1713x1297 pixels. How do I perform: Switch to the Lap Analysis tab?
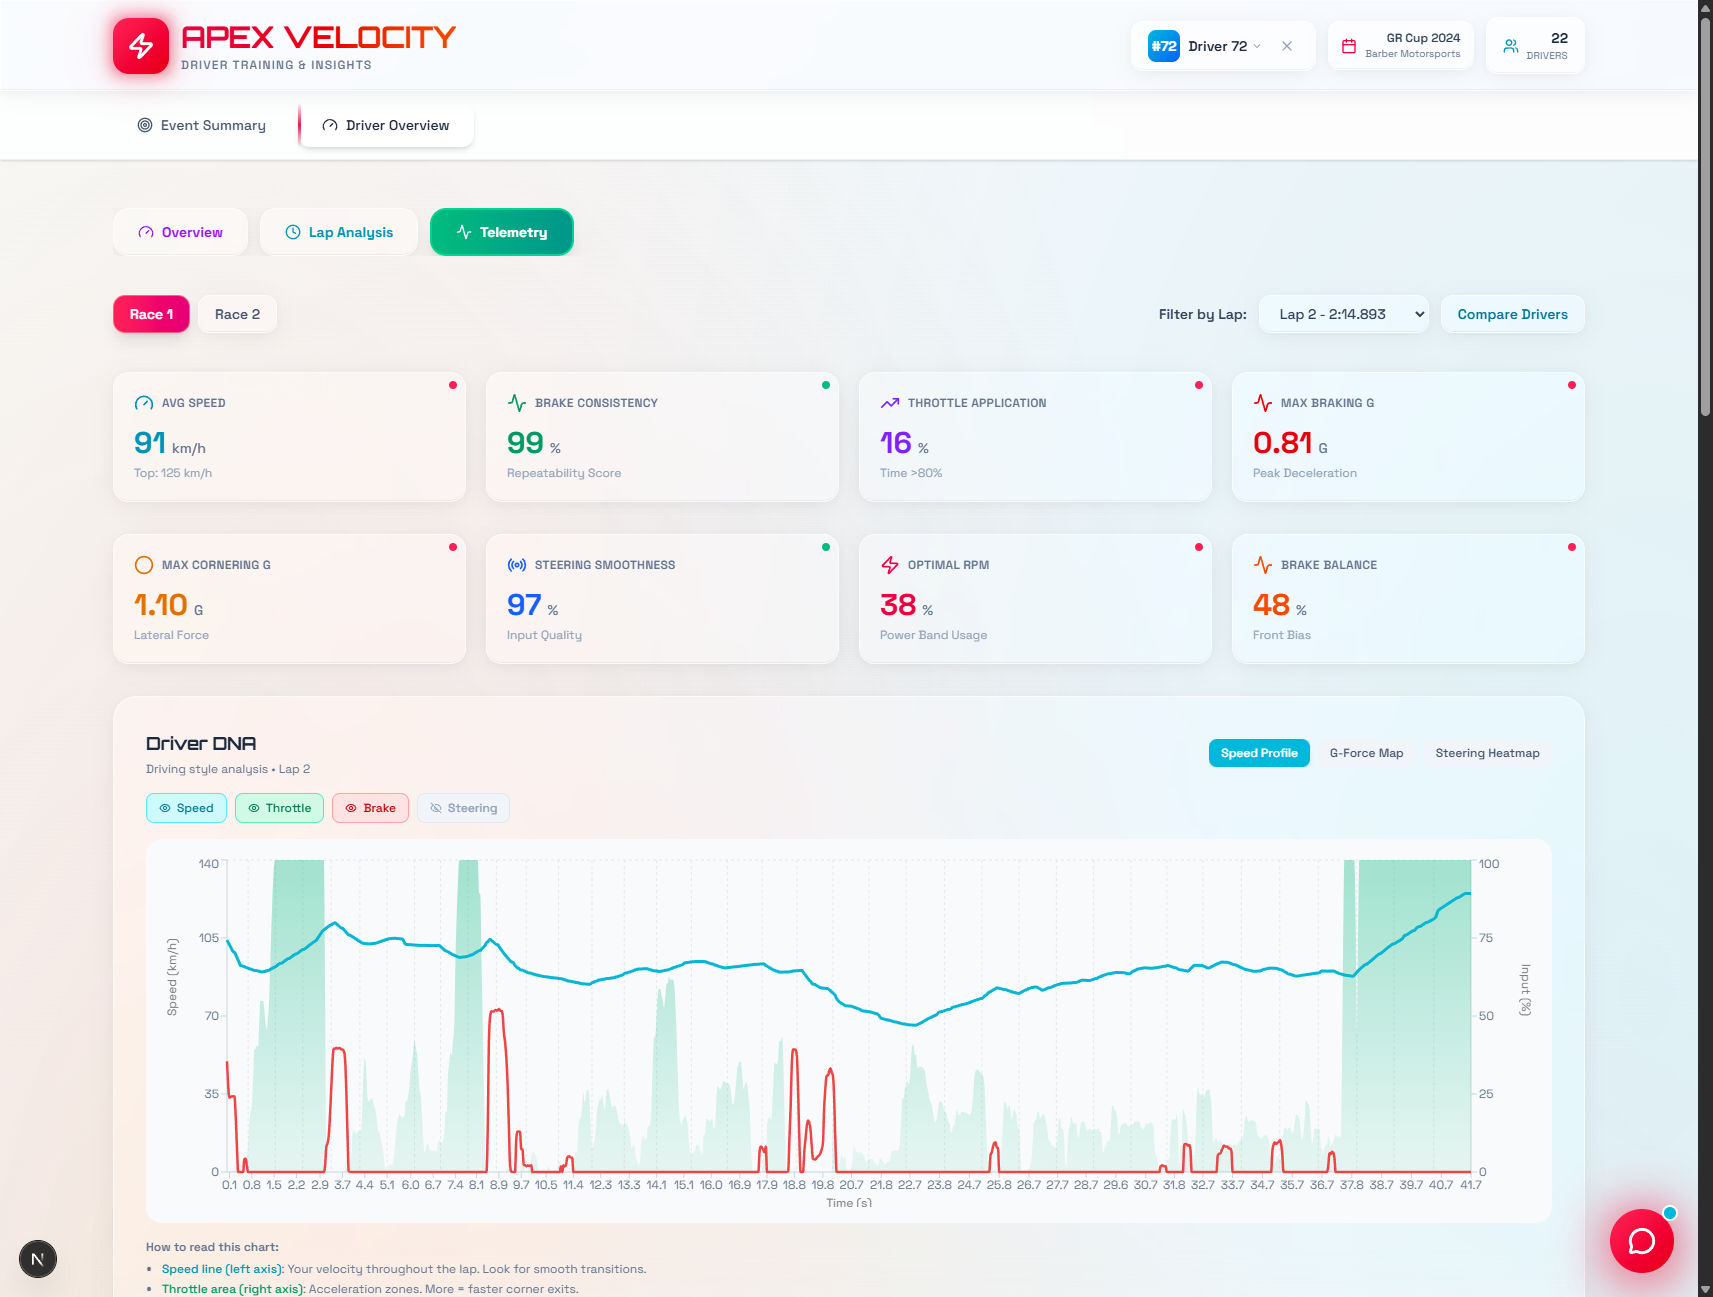coord(339,232)
